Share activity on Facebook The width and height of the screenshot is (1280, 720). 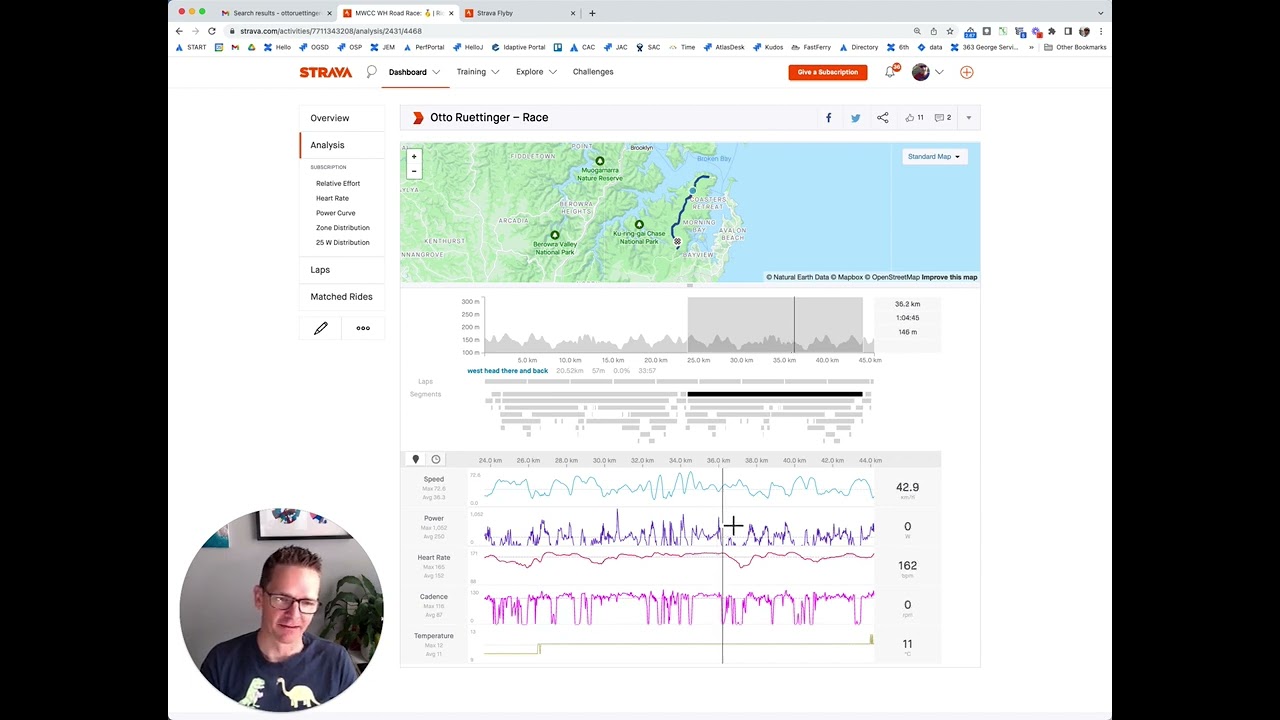828,118
